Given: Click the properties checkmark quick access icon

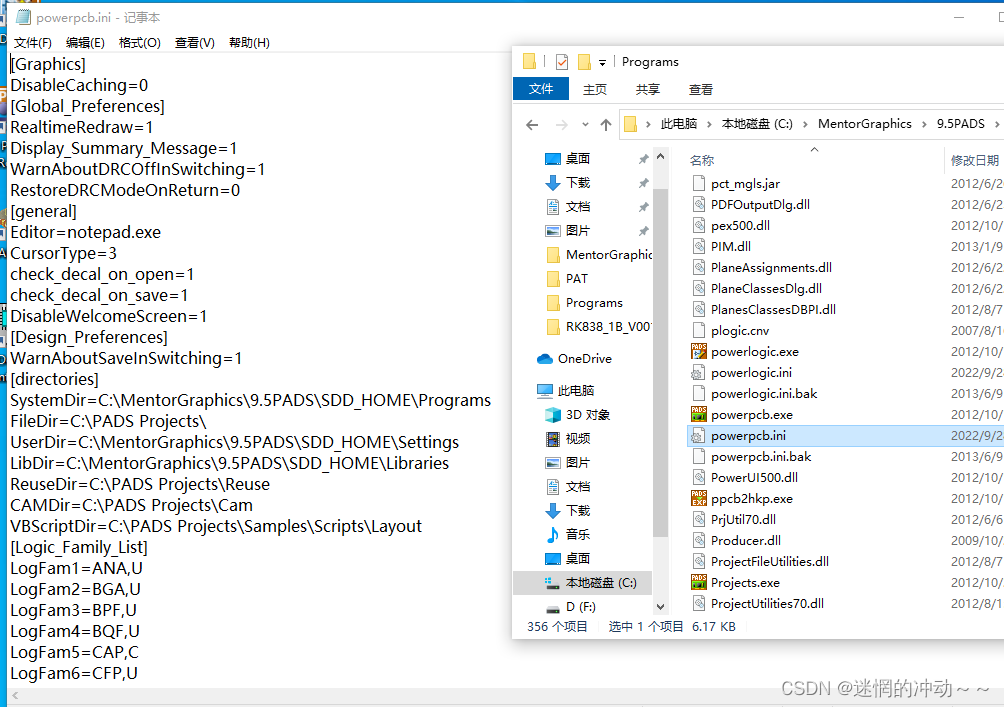Looking at the screenshot, I should click(562, 62).
